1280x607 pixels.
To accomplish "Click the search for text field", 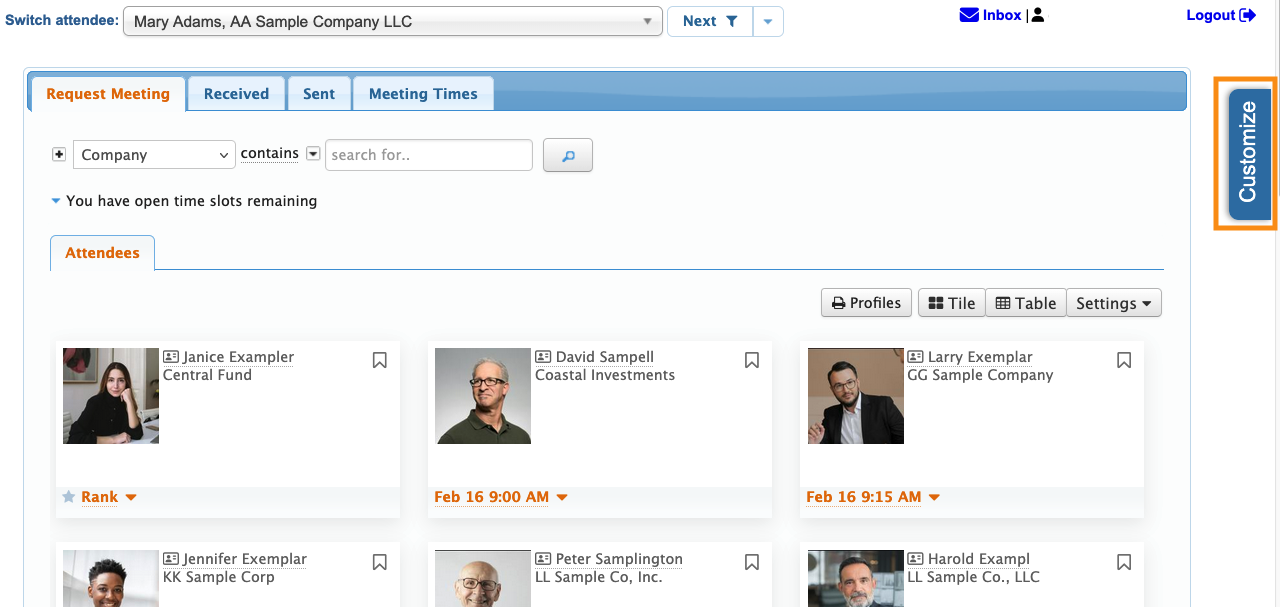I will coord(428,155).
